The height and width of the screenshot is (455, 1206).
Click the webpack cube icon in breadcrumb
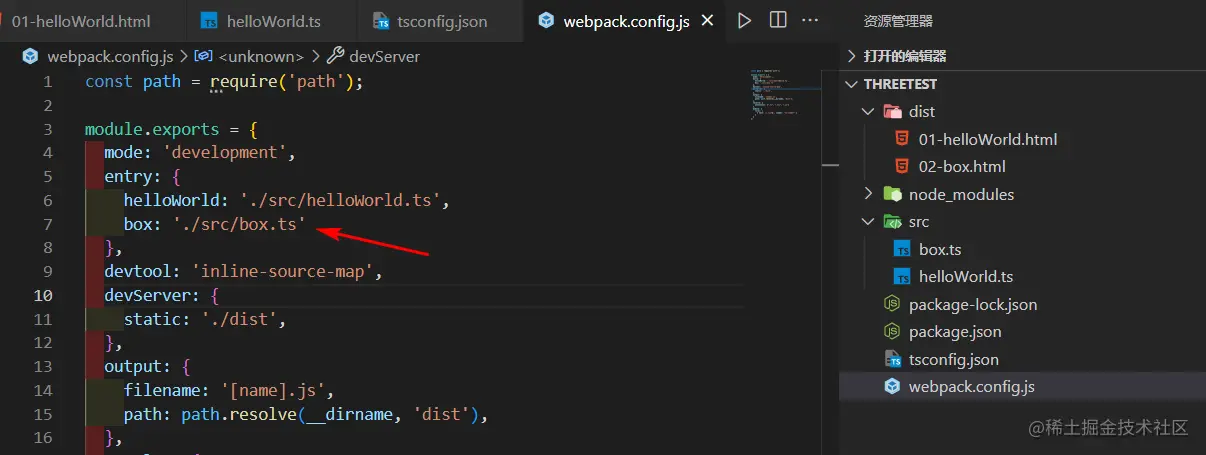[31, 57]
